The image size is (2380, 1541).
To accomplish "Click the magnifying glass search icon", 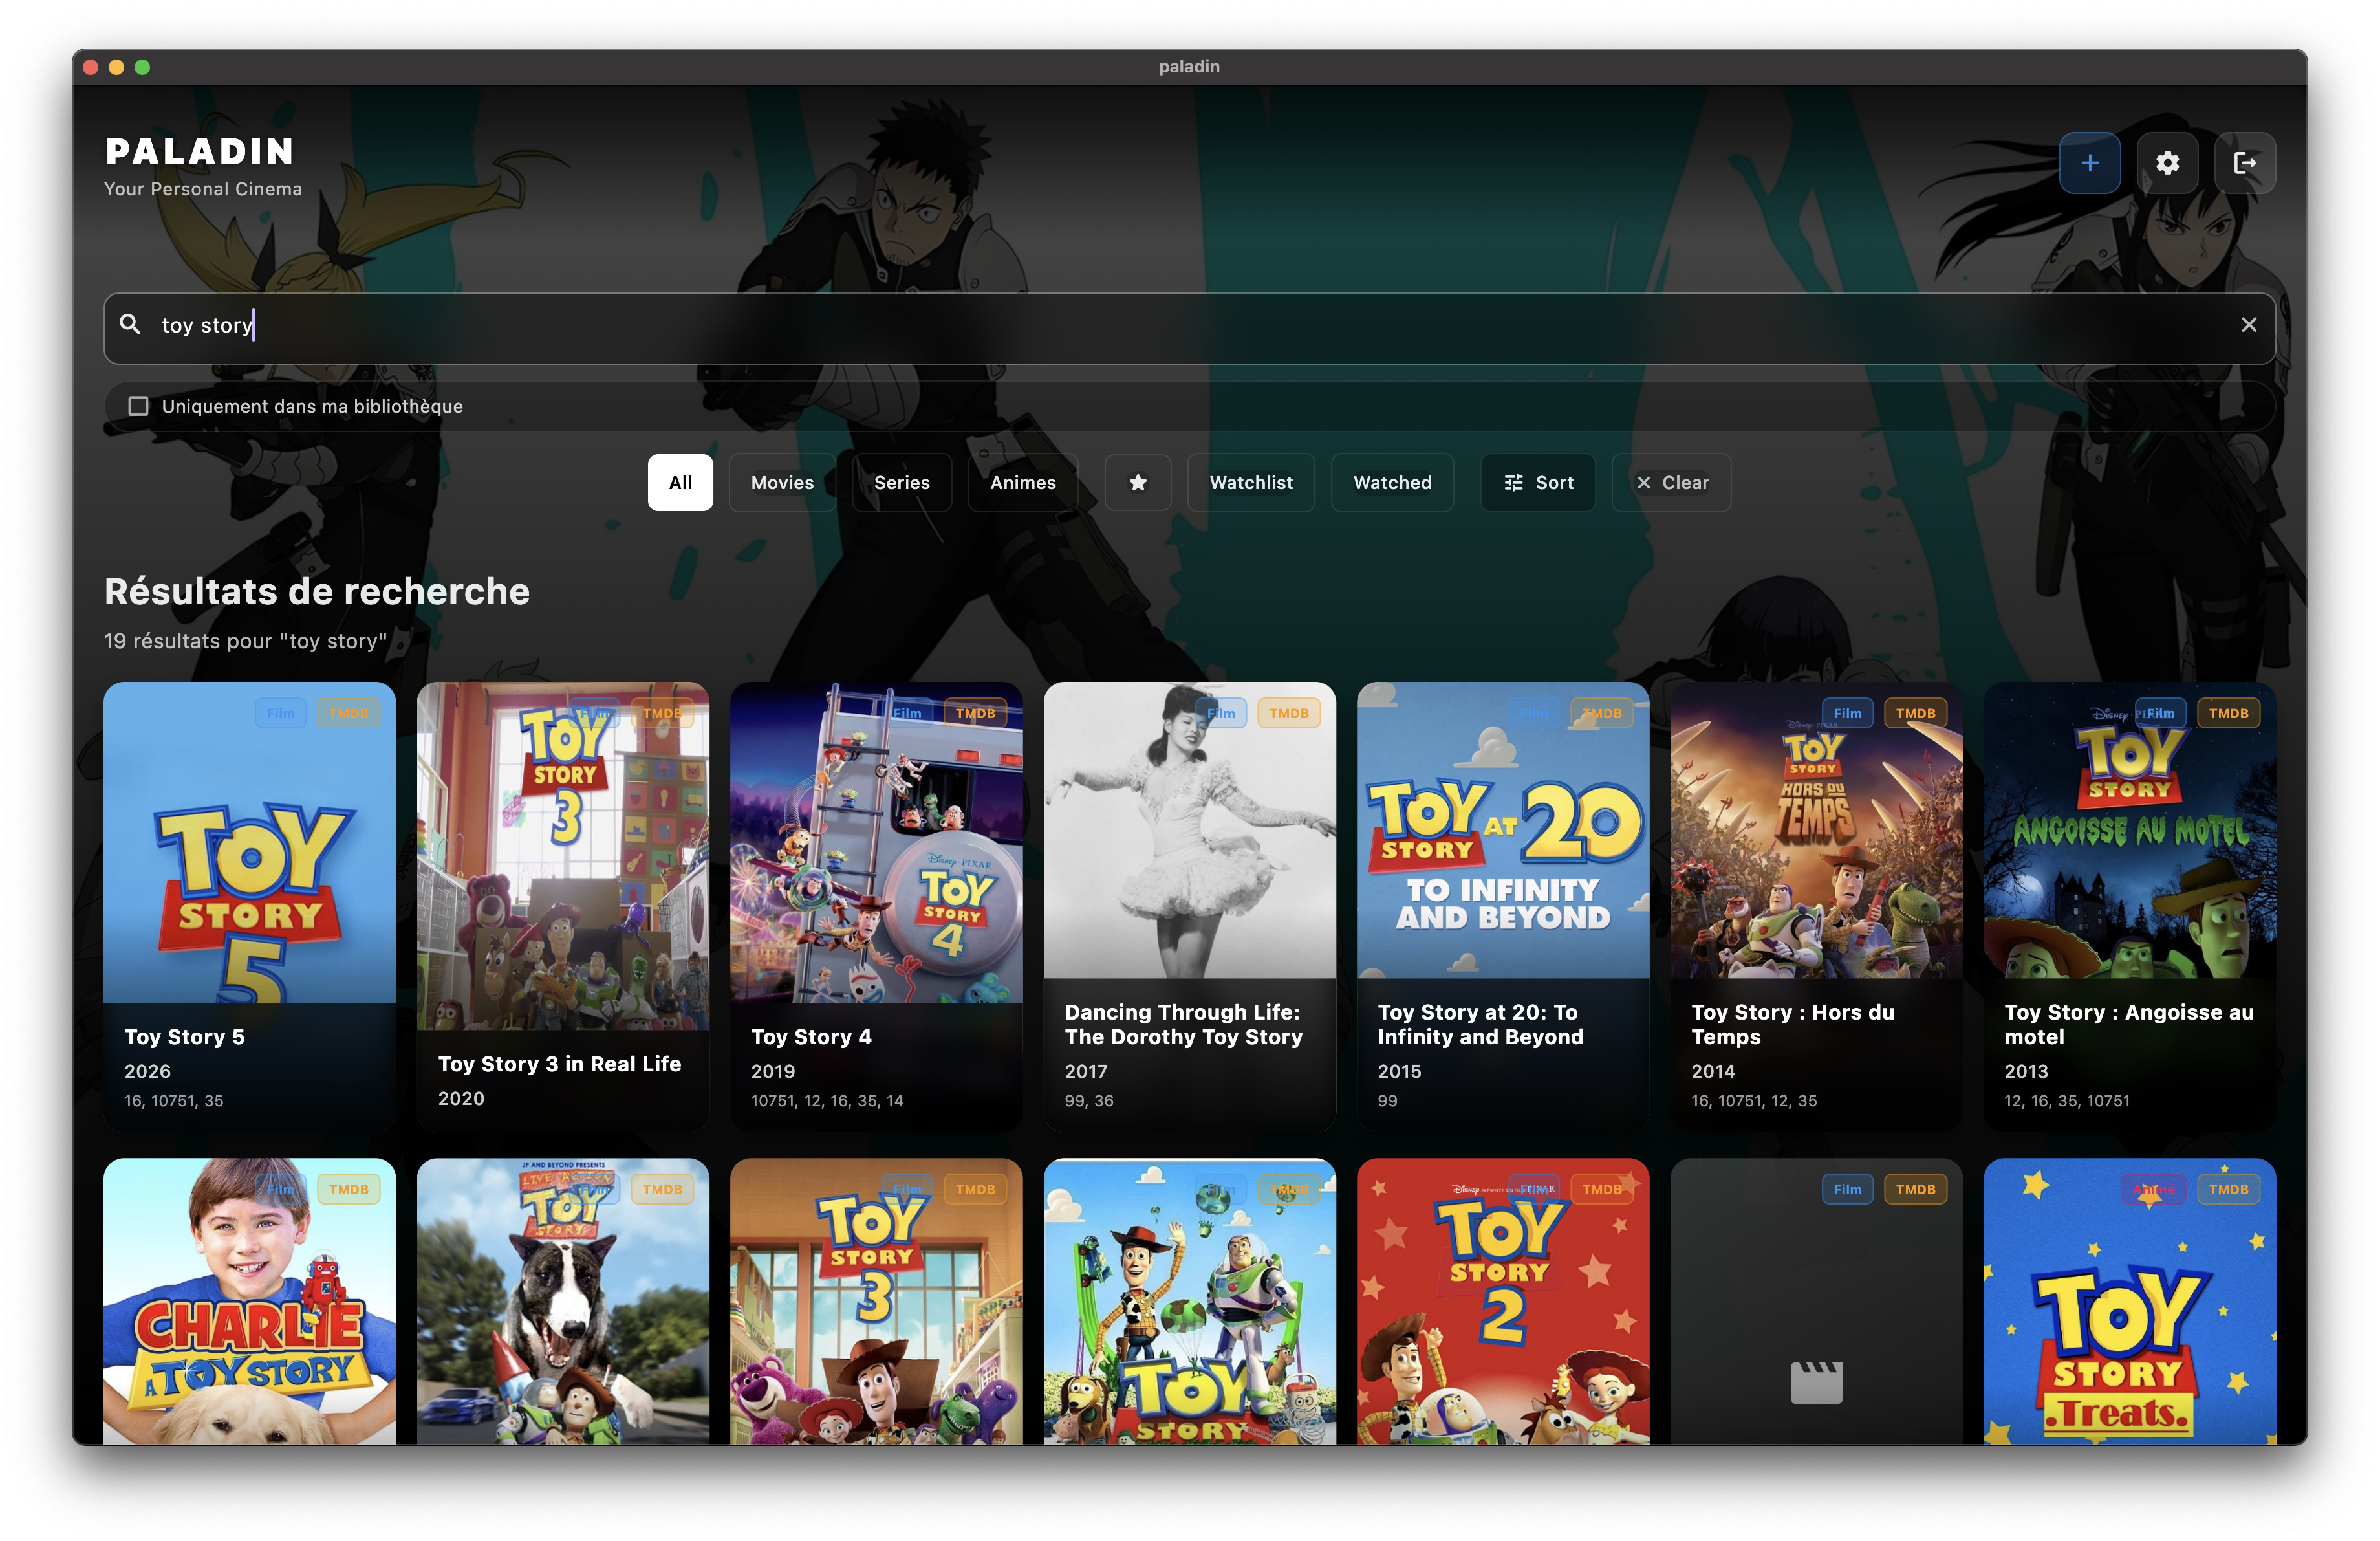I will point(130,324).
